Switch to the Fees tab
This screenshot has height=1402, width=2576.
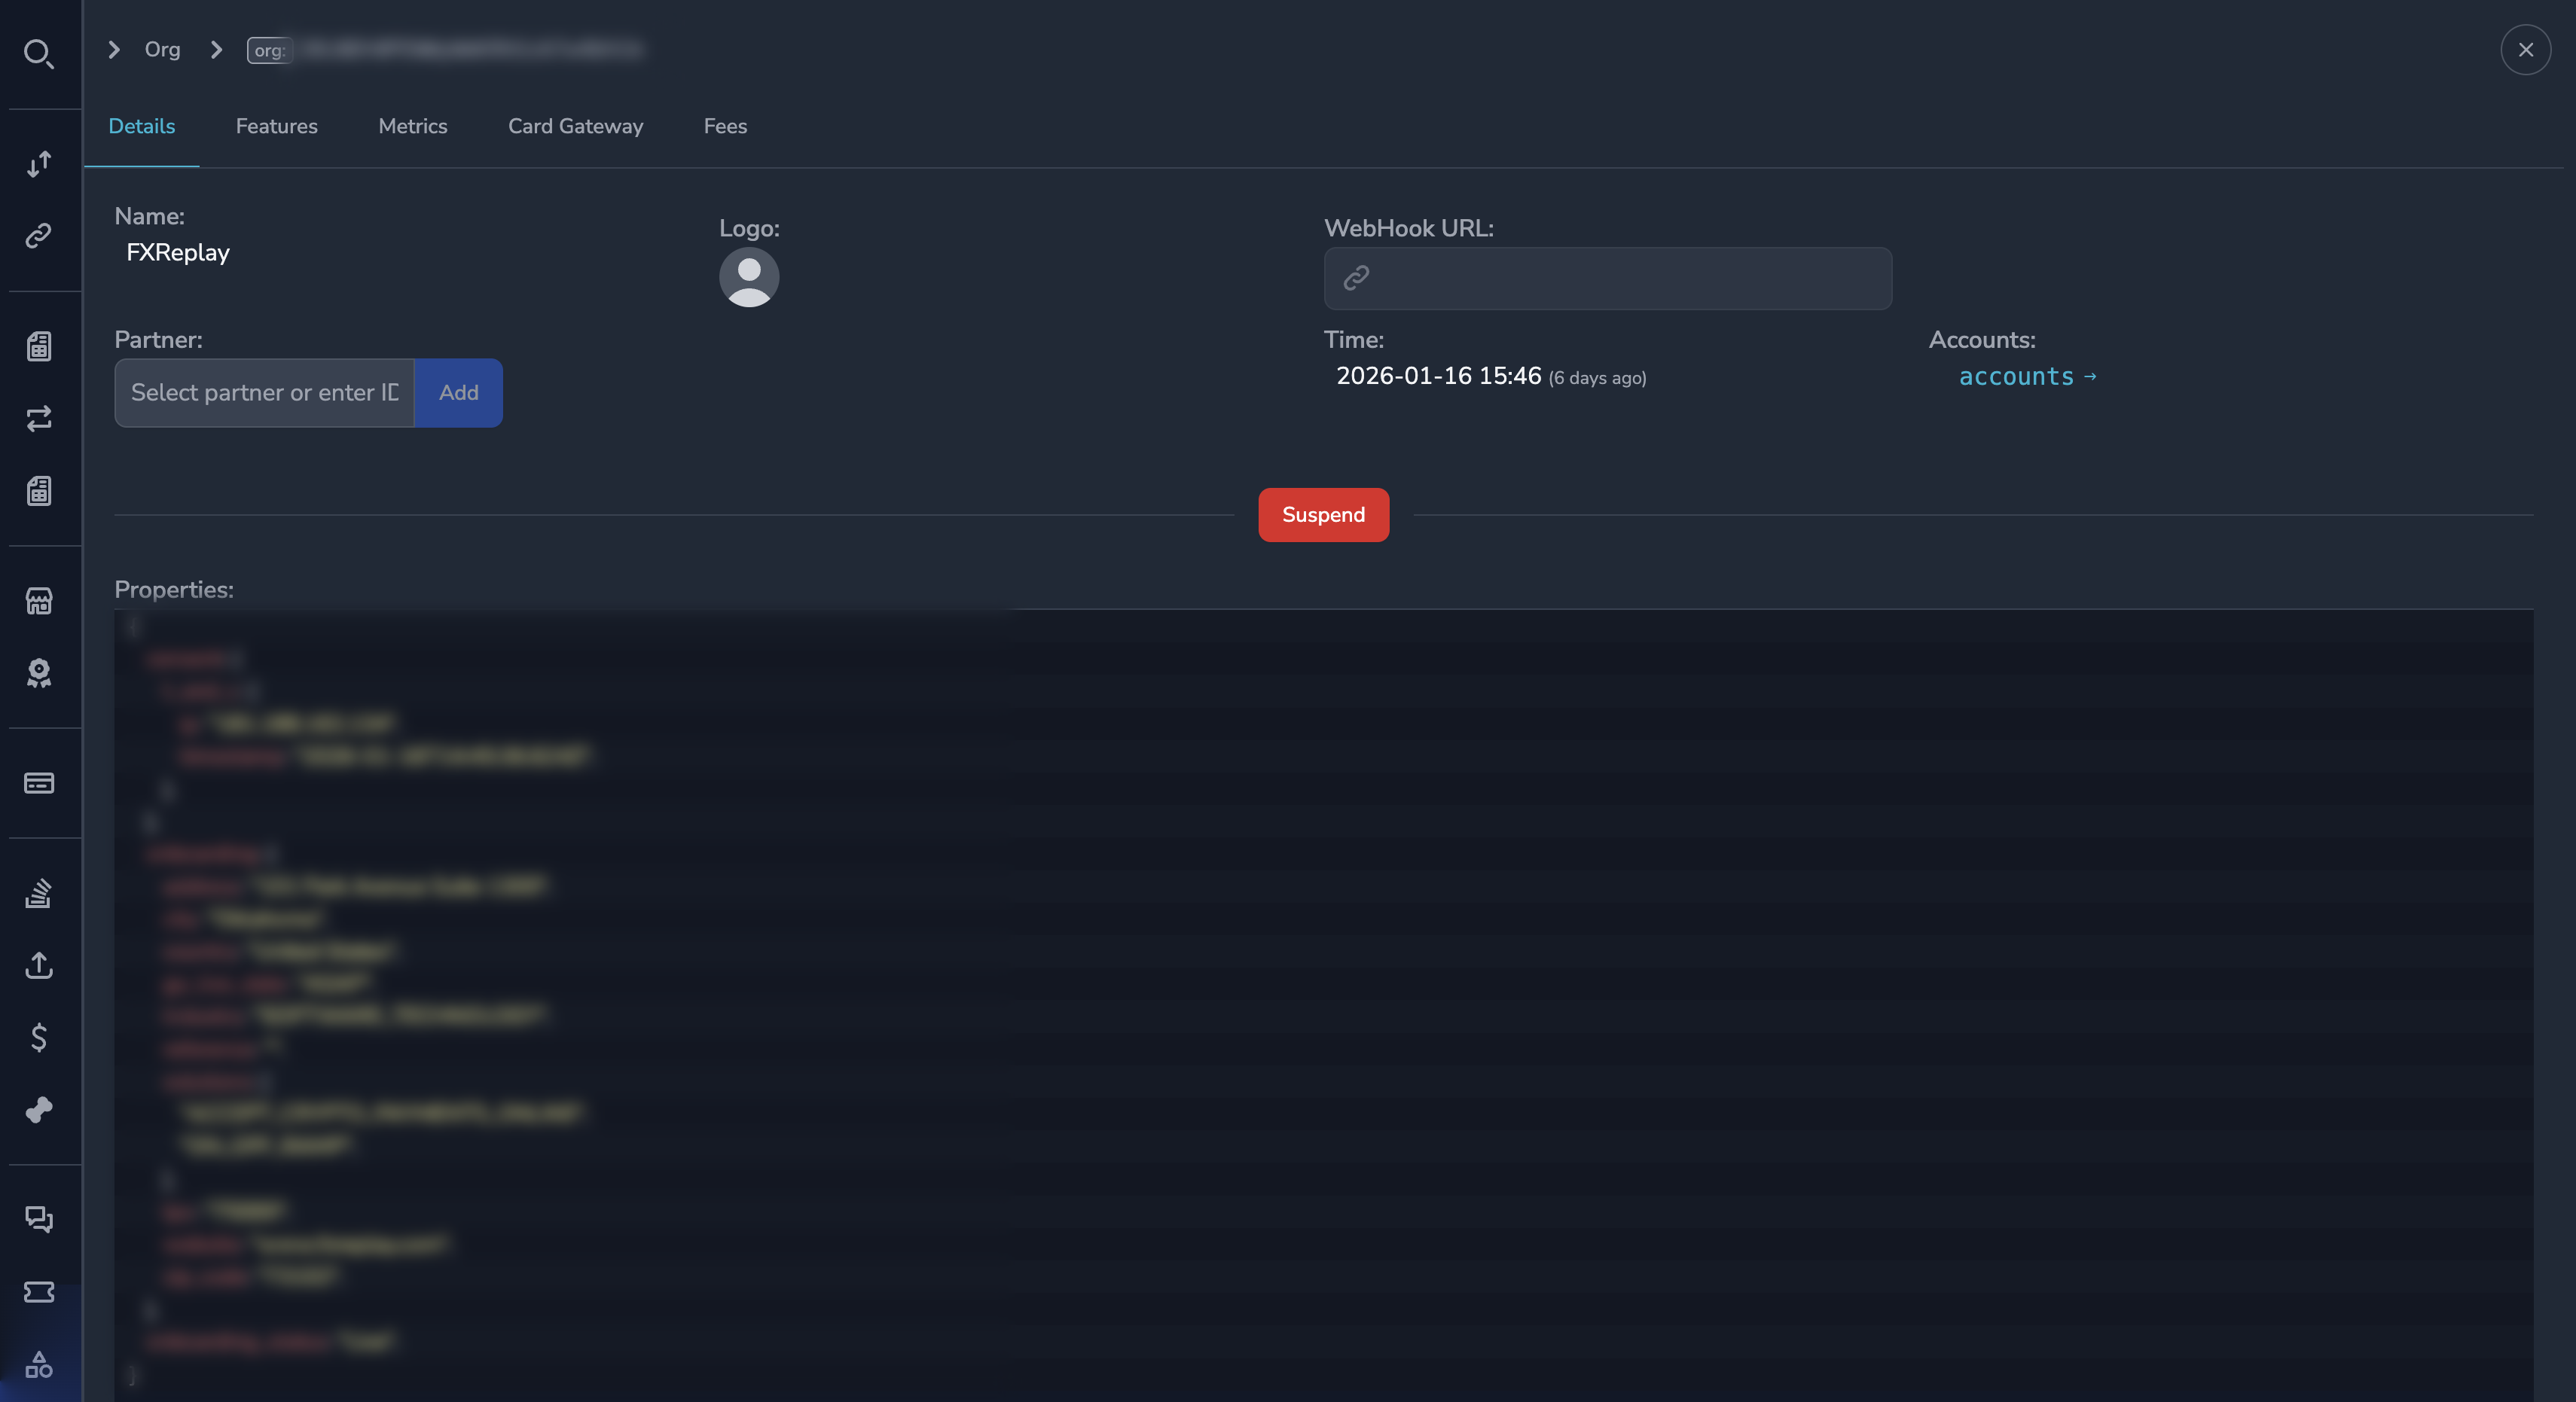click(725, 126)
